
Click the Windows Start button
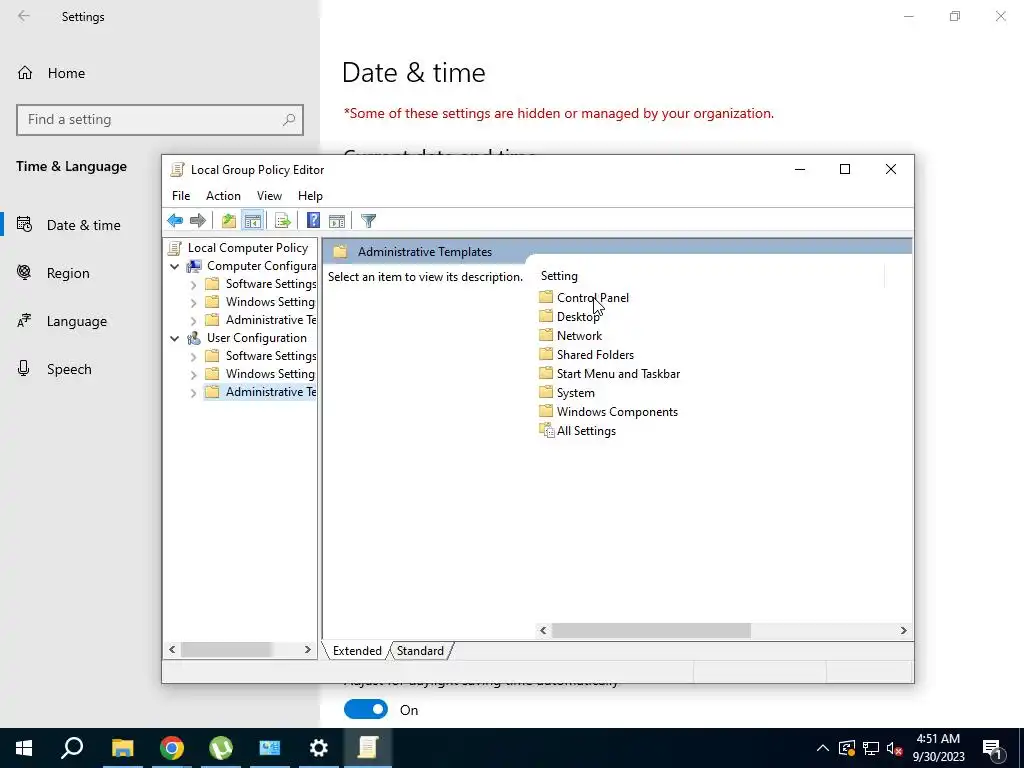(24, 748)
